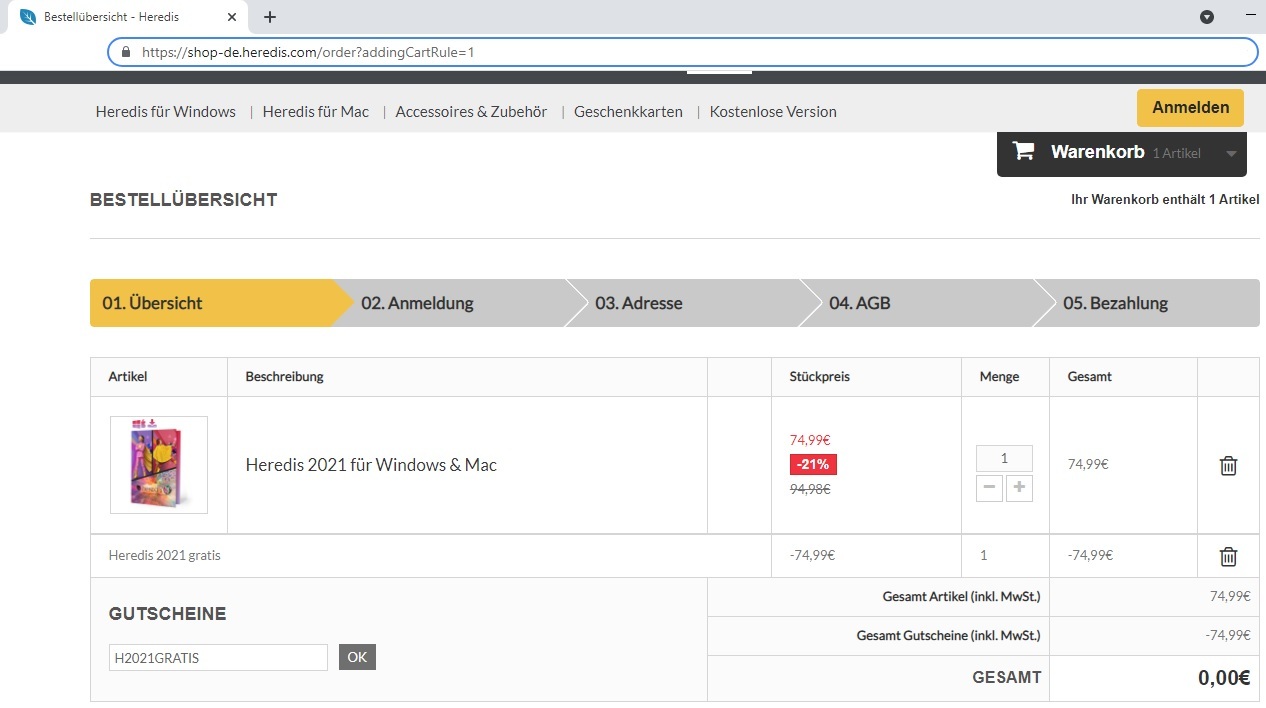Viewport: 1266px width, 708px height.
Task: Click the Heredis 2021 gratis text
Action: click(x=164, y=555)
